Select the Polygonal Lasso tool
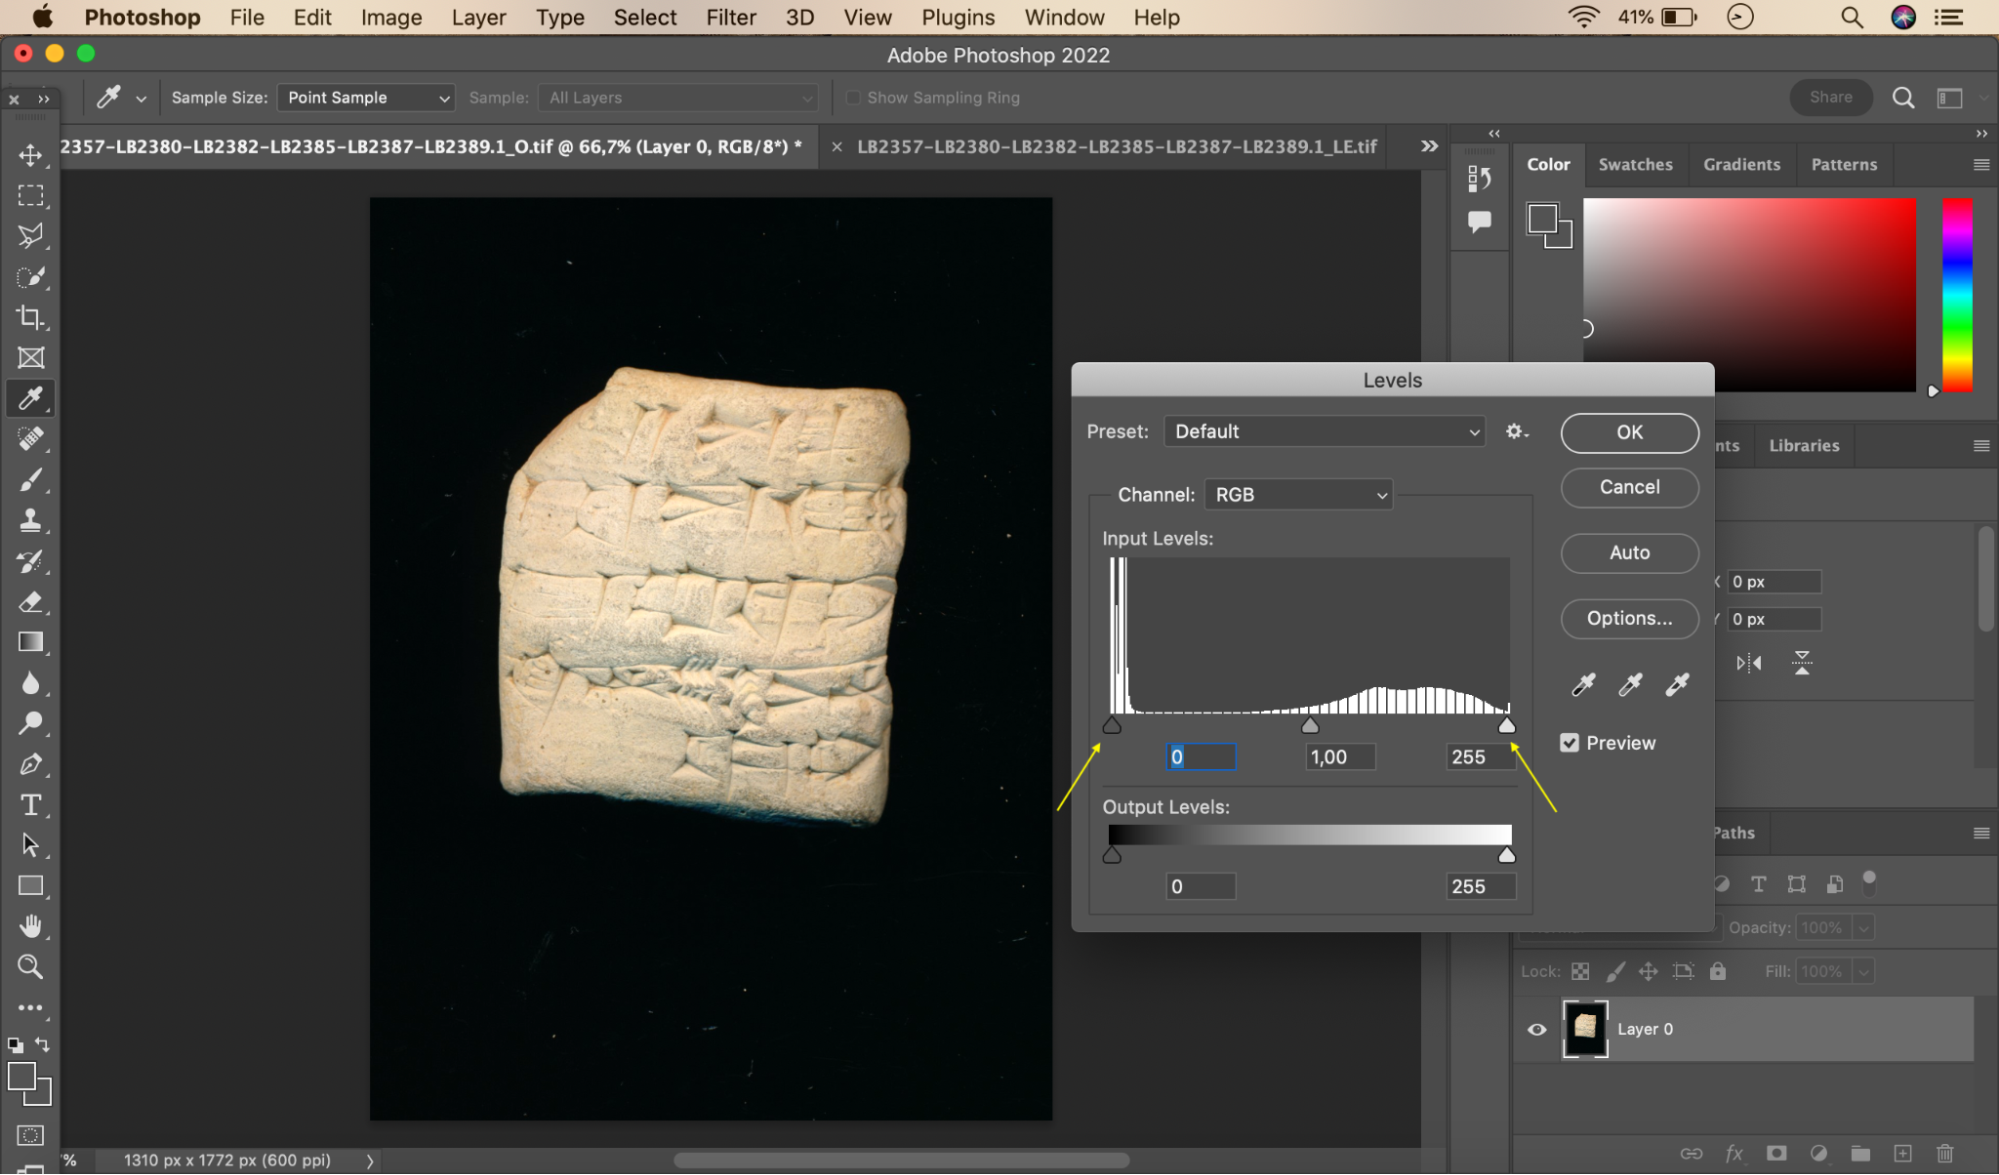 click(30, 236)
